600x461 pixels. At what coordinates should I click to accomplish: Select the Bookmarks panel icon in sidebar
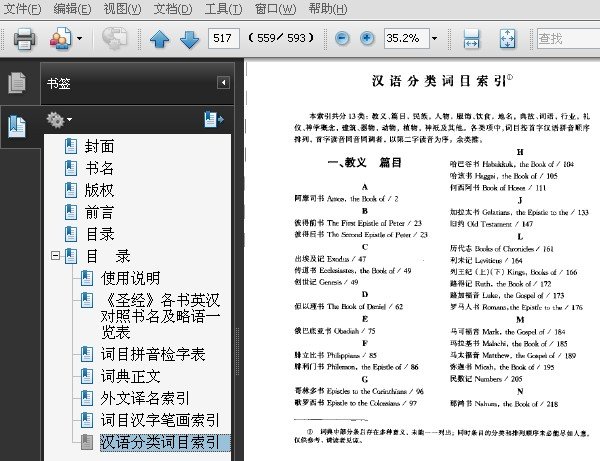click(x=17, y=127)
